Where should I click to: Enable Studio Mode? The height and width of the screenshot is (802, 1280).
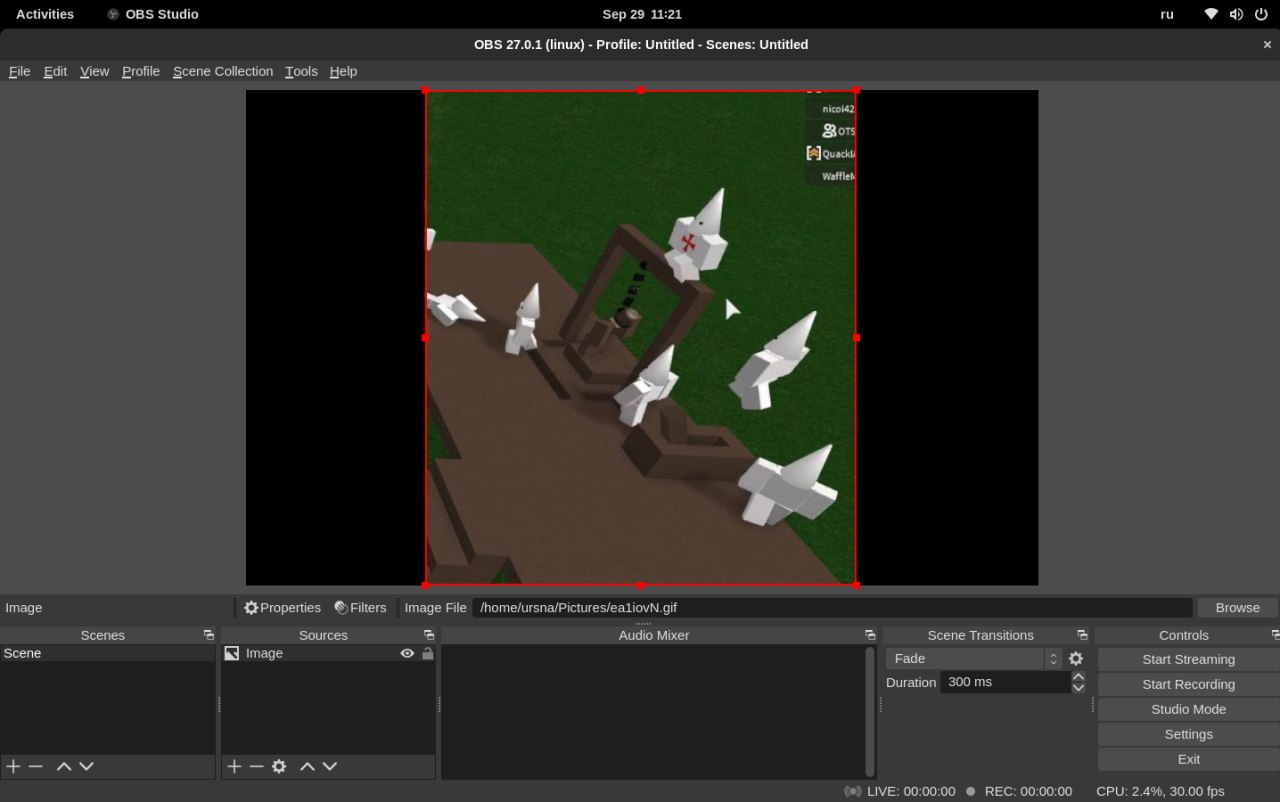(x=1188, y=709)
